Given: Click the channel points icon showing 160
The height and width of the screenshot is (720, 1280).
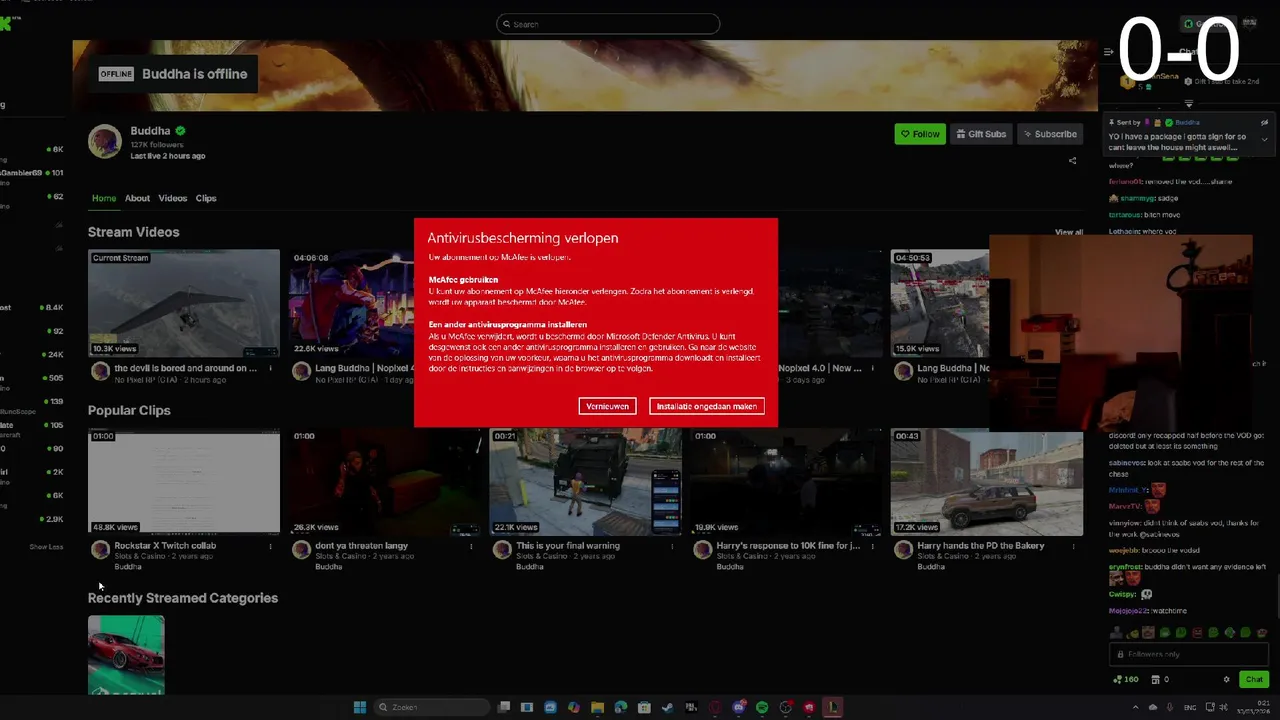Looking at the screenshot, I should (1126, 679).
